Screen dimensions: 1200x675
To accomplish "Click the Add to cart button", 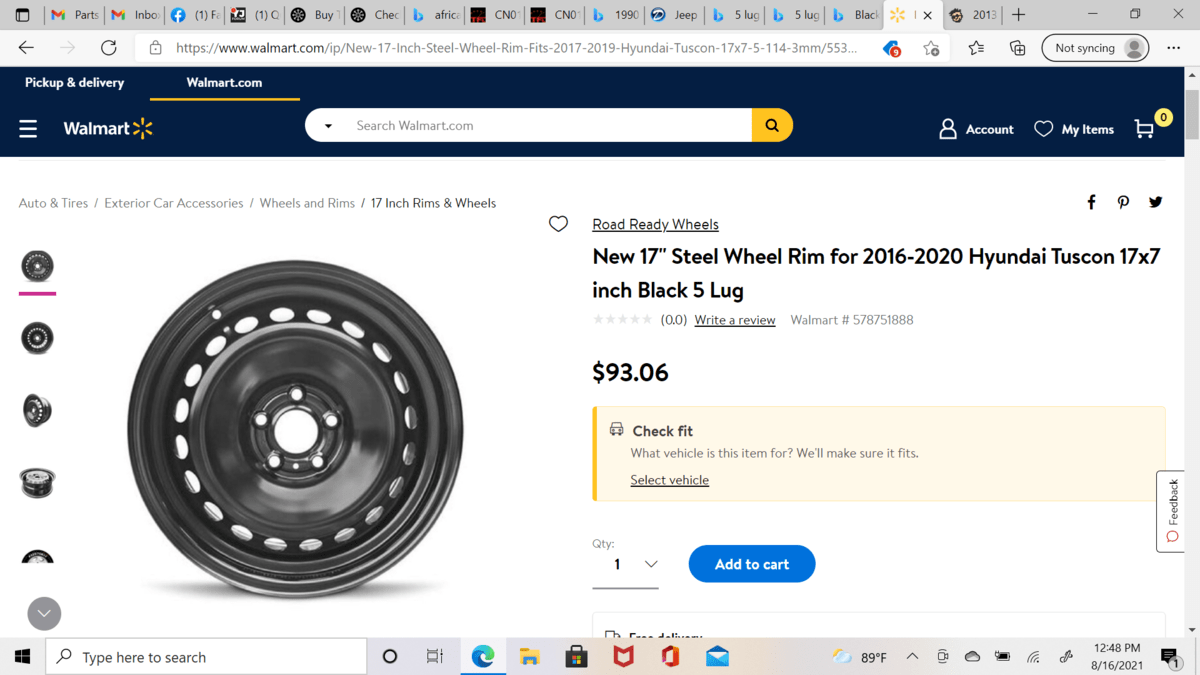I will [x=751, y=564].
